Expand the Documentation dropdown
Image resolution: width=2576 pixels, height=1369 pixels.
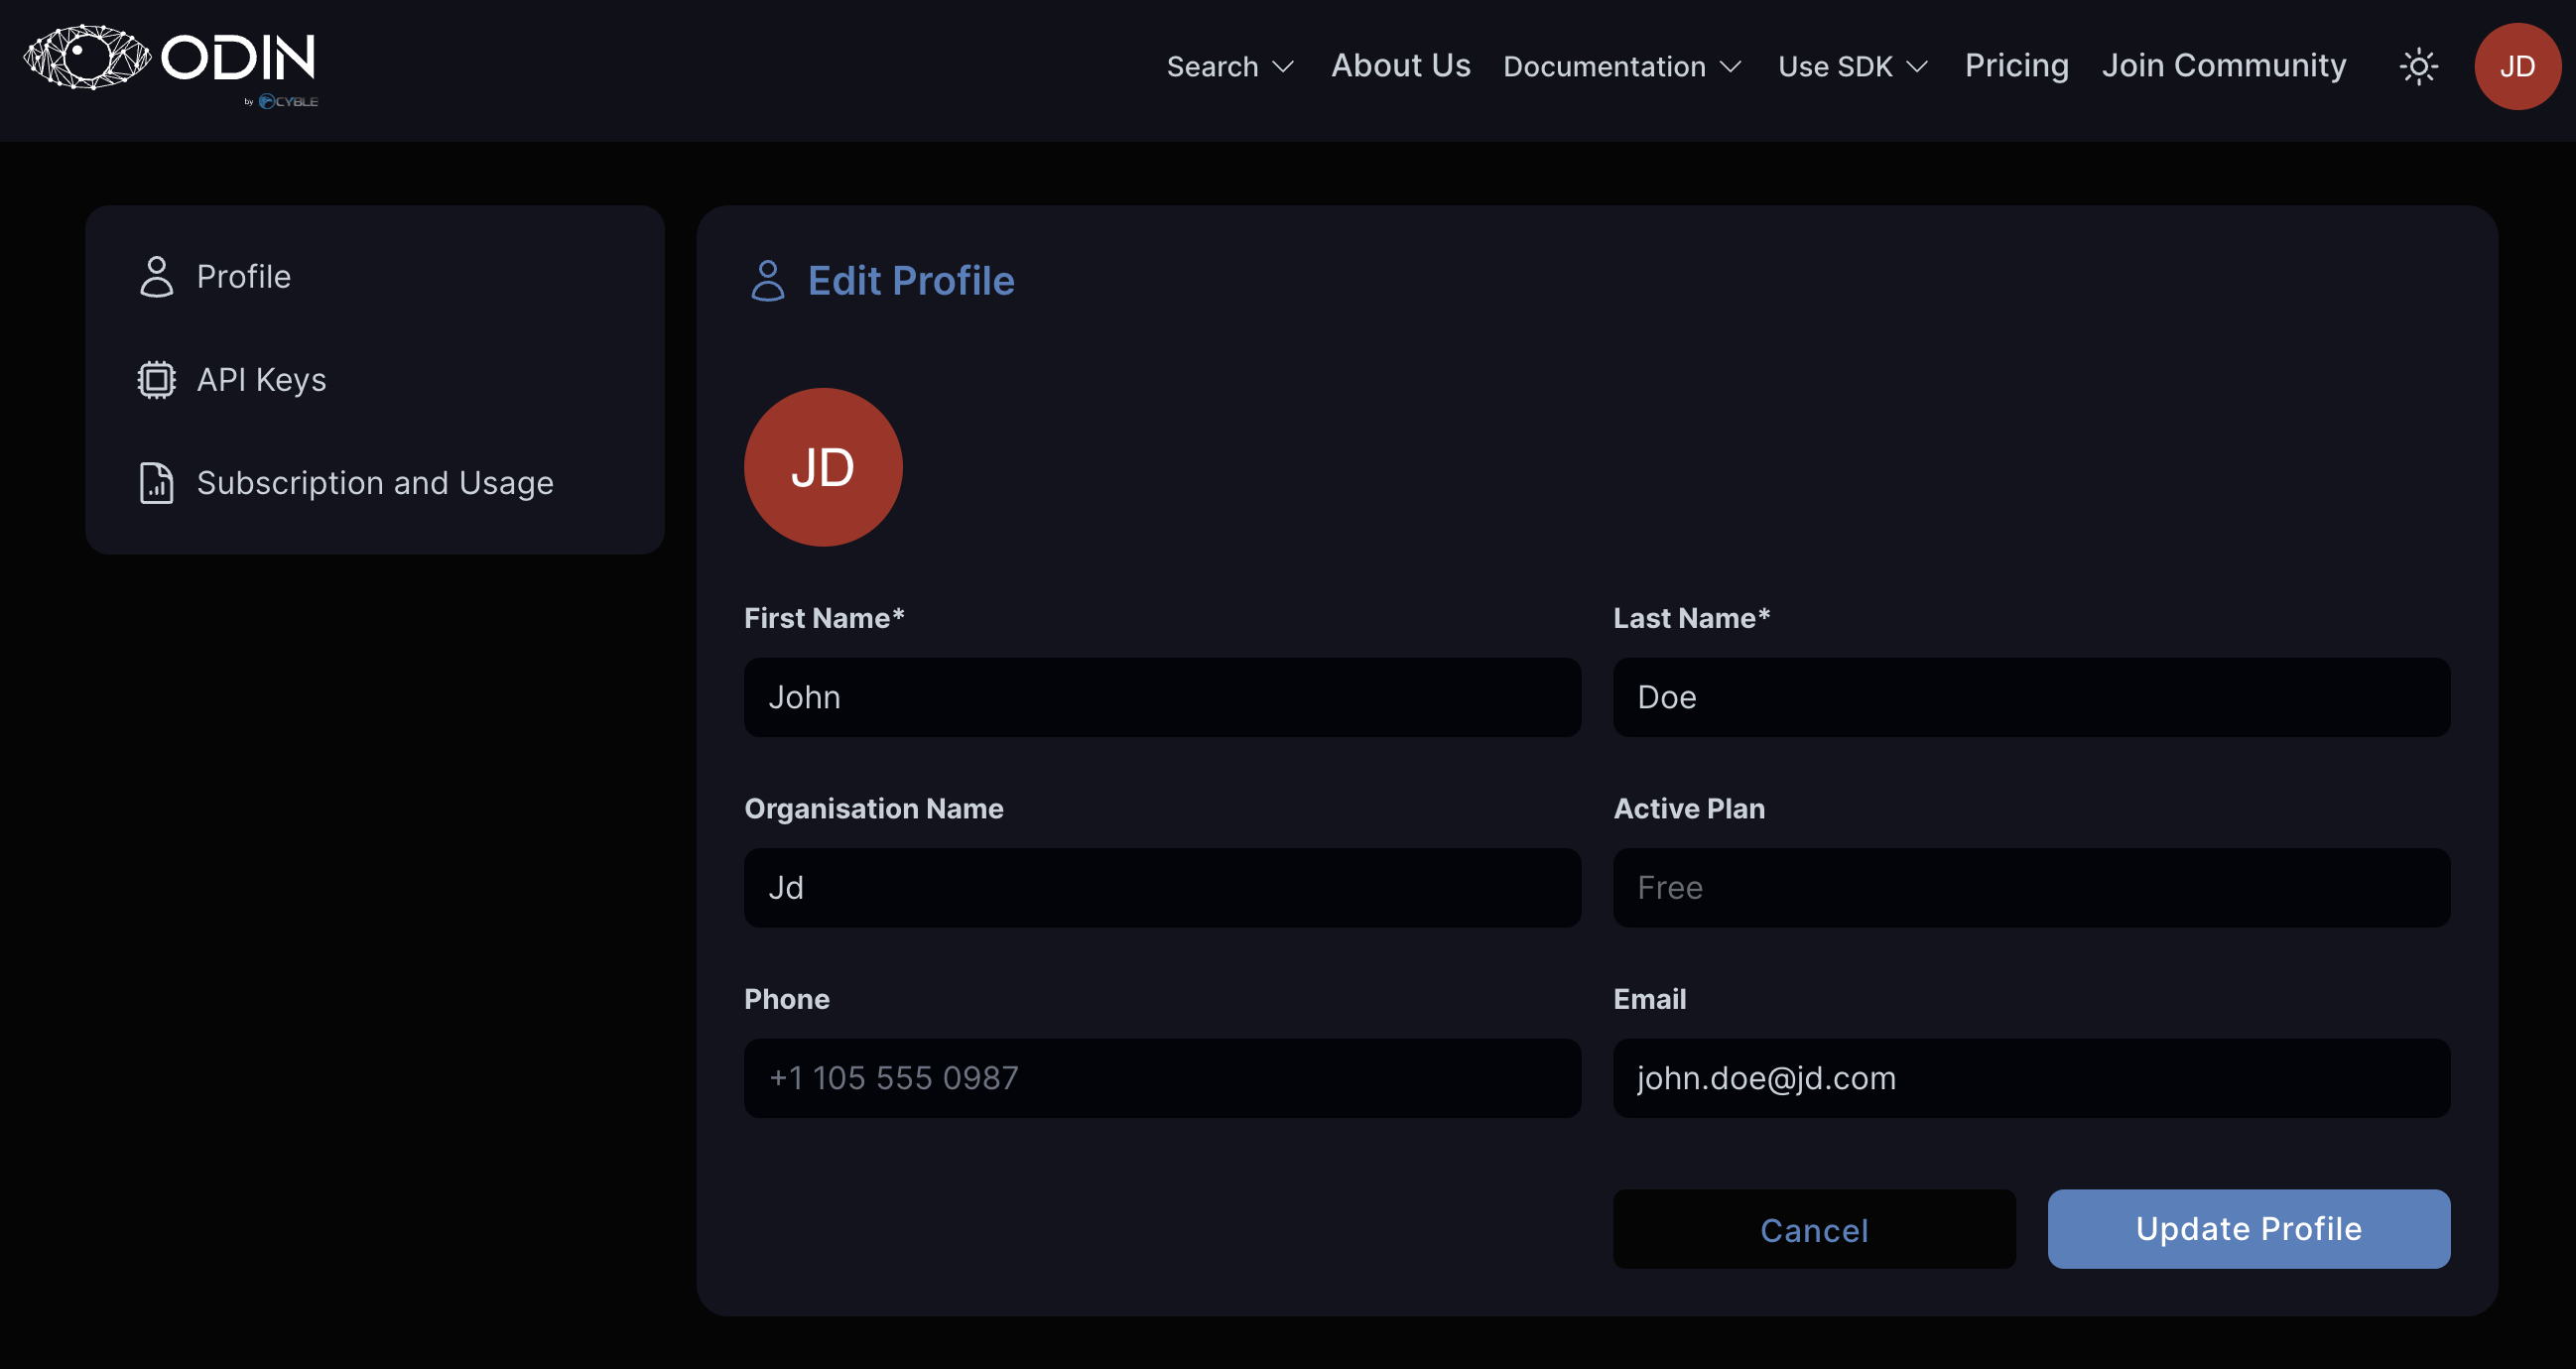click(1622, 67)
